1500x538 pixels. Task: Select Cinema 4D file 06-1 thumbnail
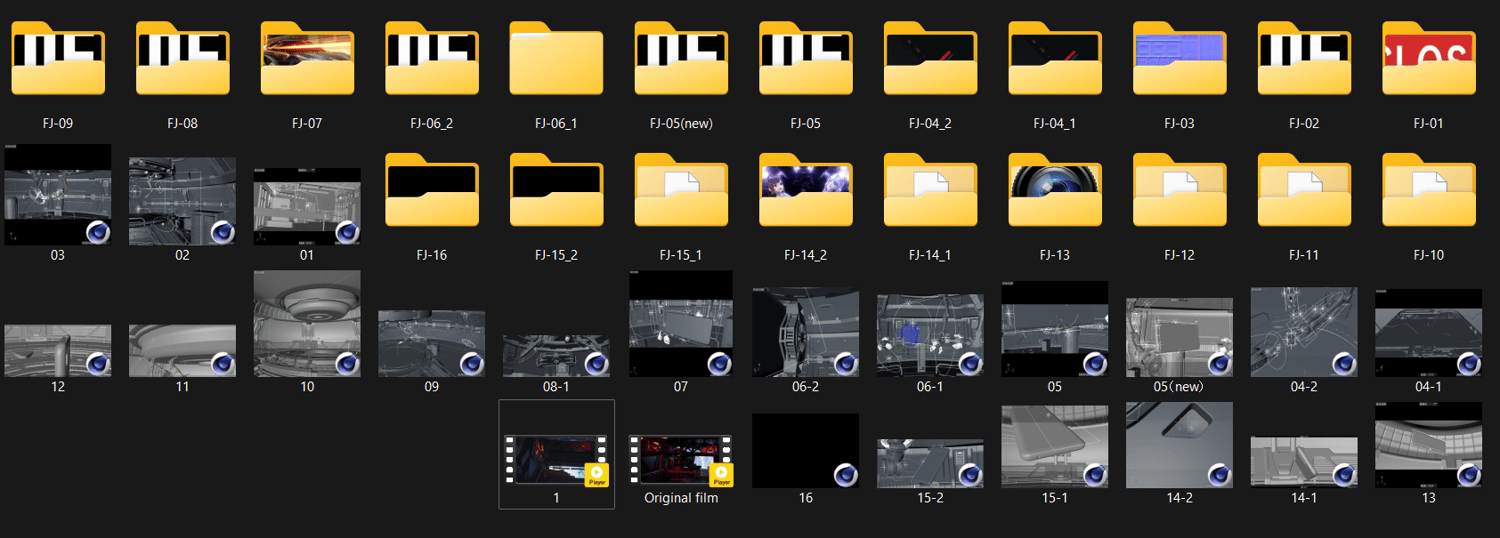click(930, 335)
